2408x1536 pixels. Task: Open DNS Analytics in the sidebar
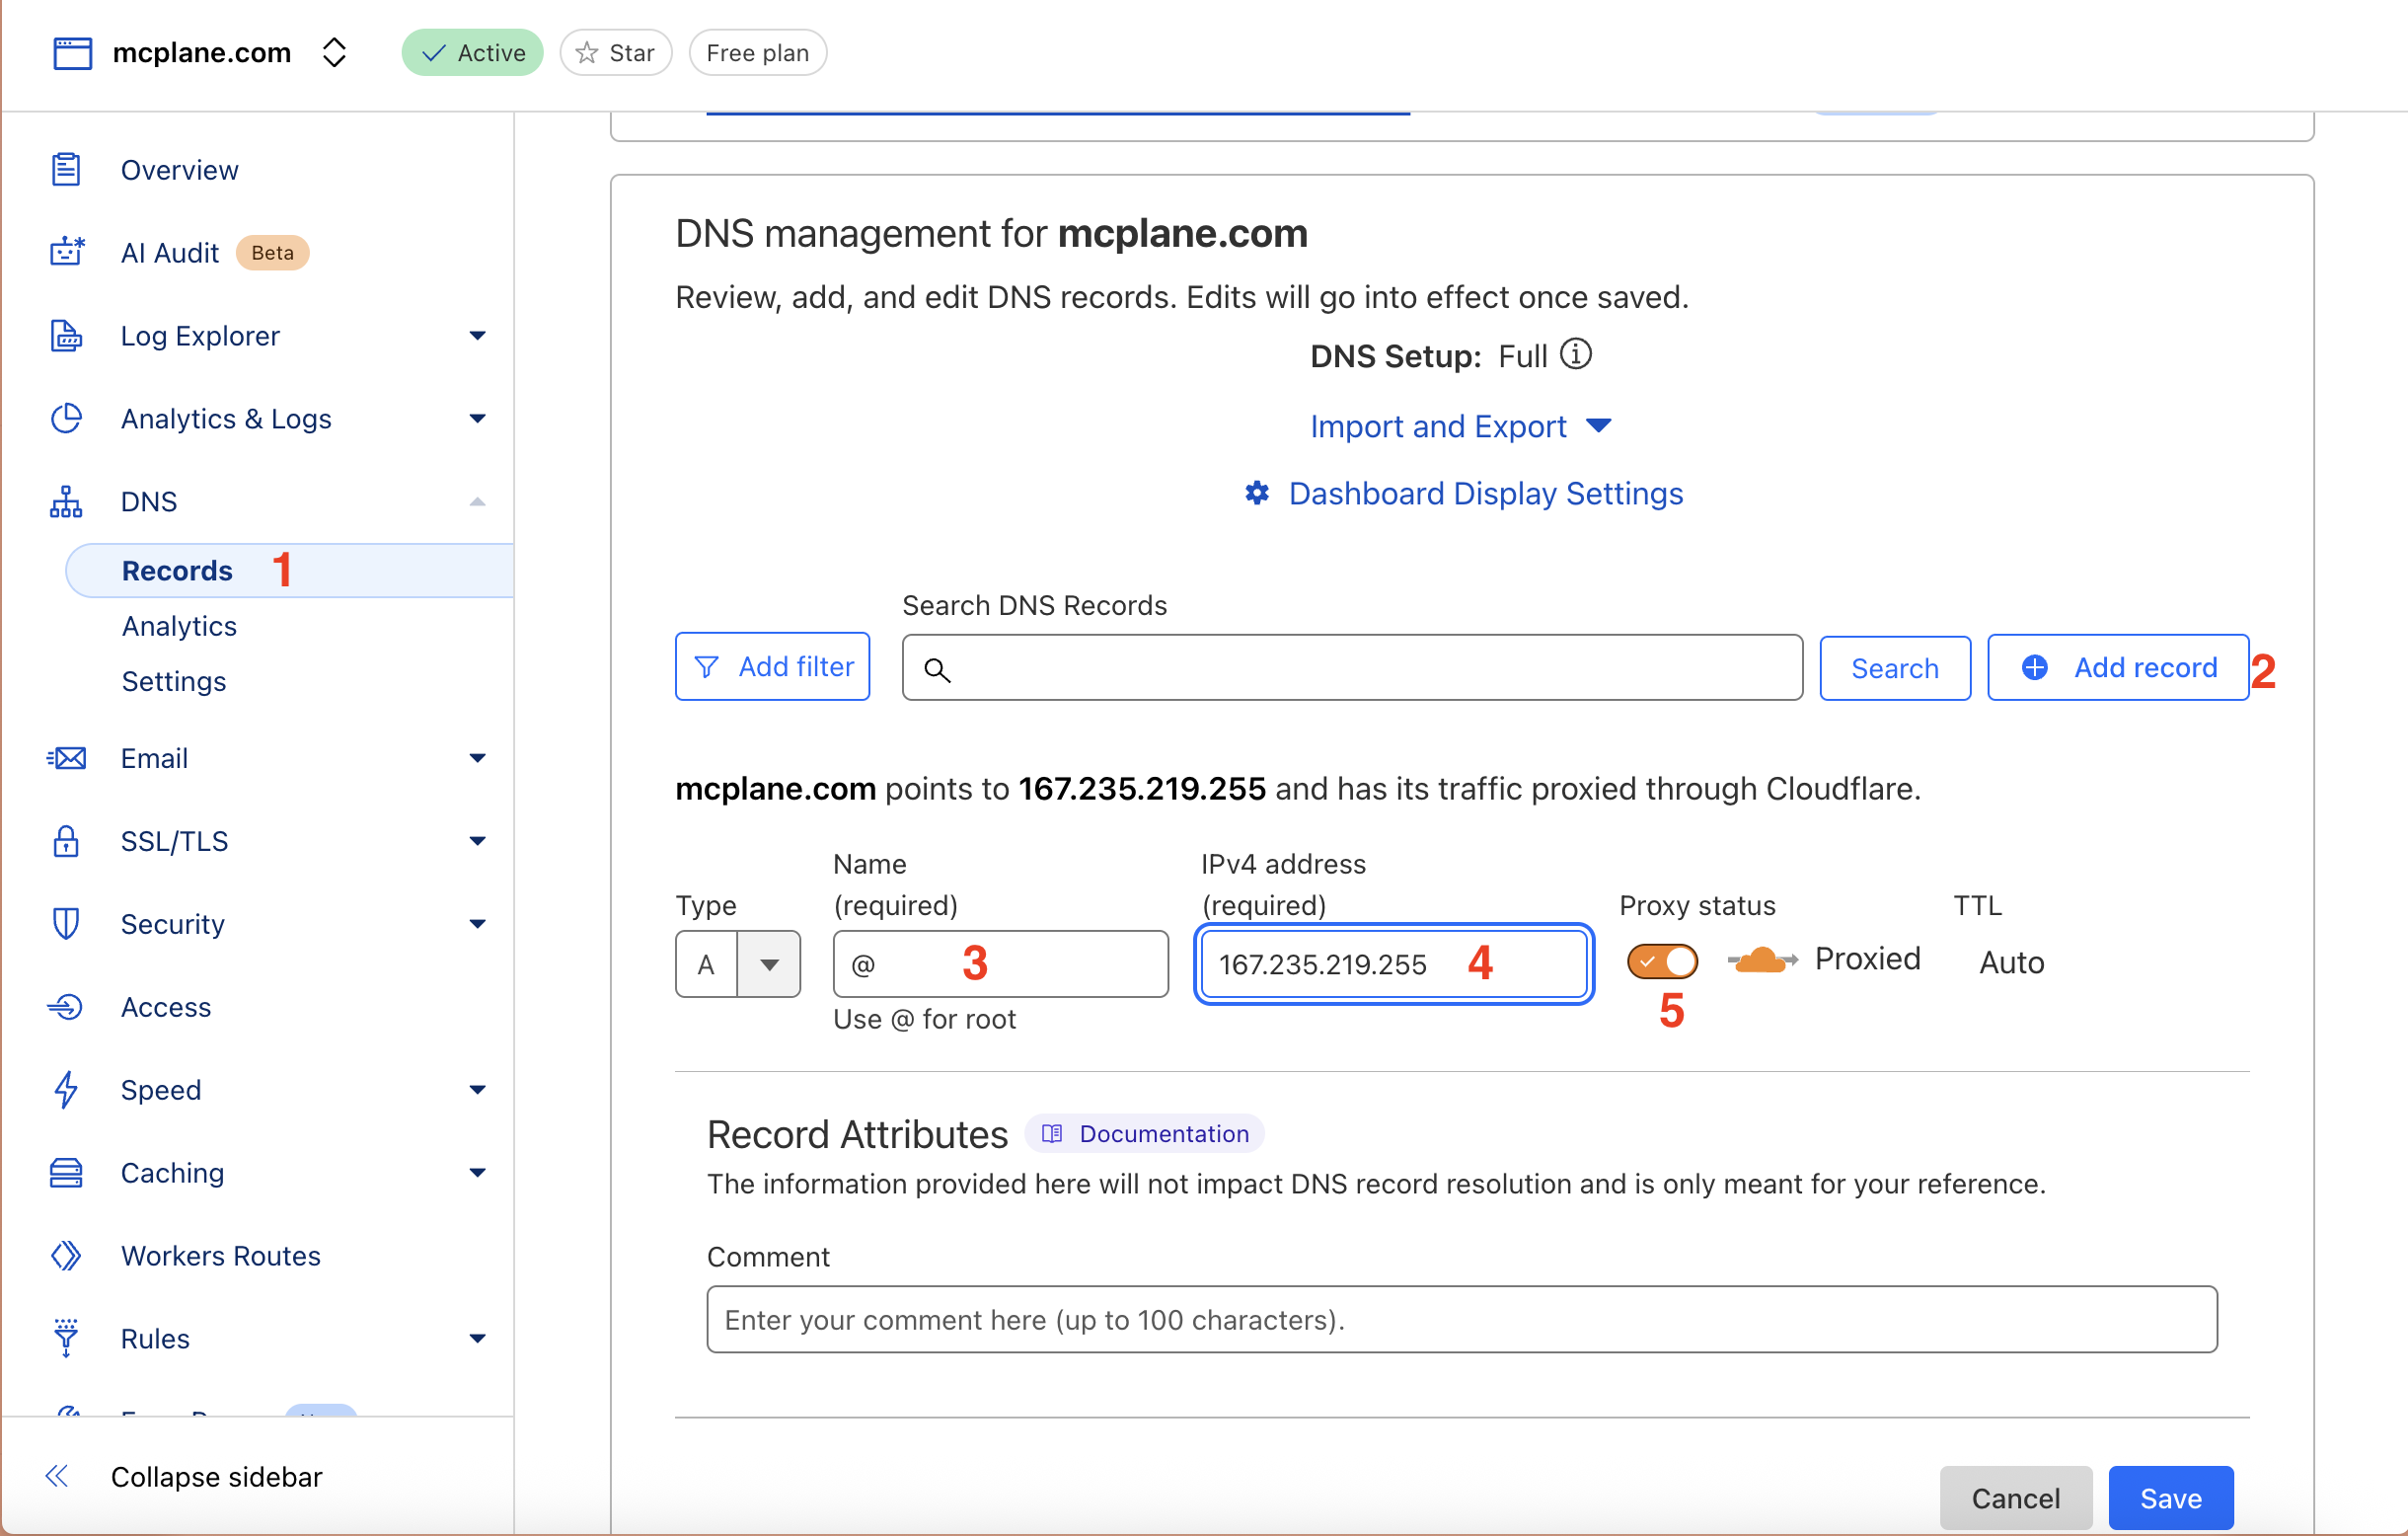(x=179, y=626)
